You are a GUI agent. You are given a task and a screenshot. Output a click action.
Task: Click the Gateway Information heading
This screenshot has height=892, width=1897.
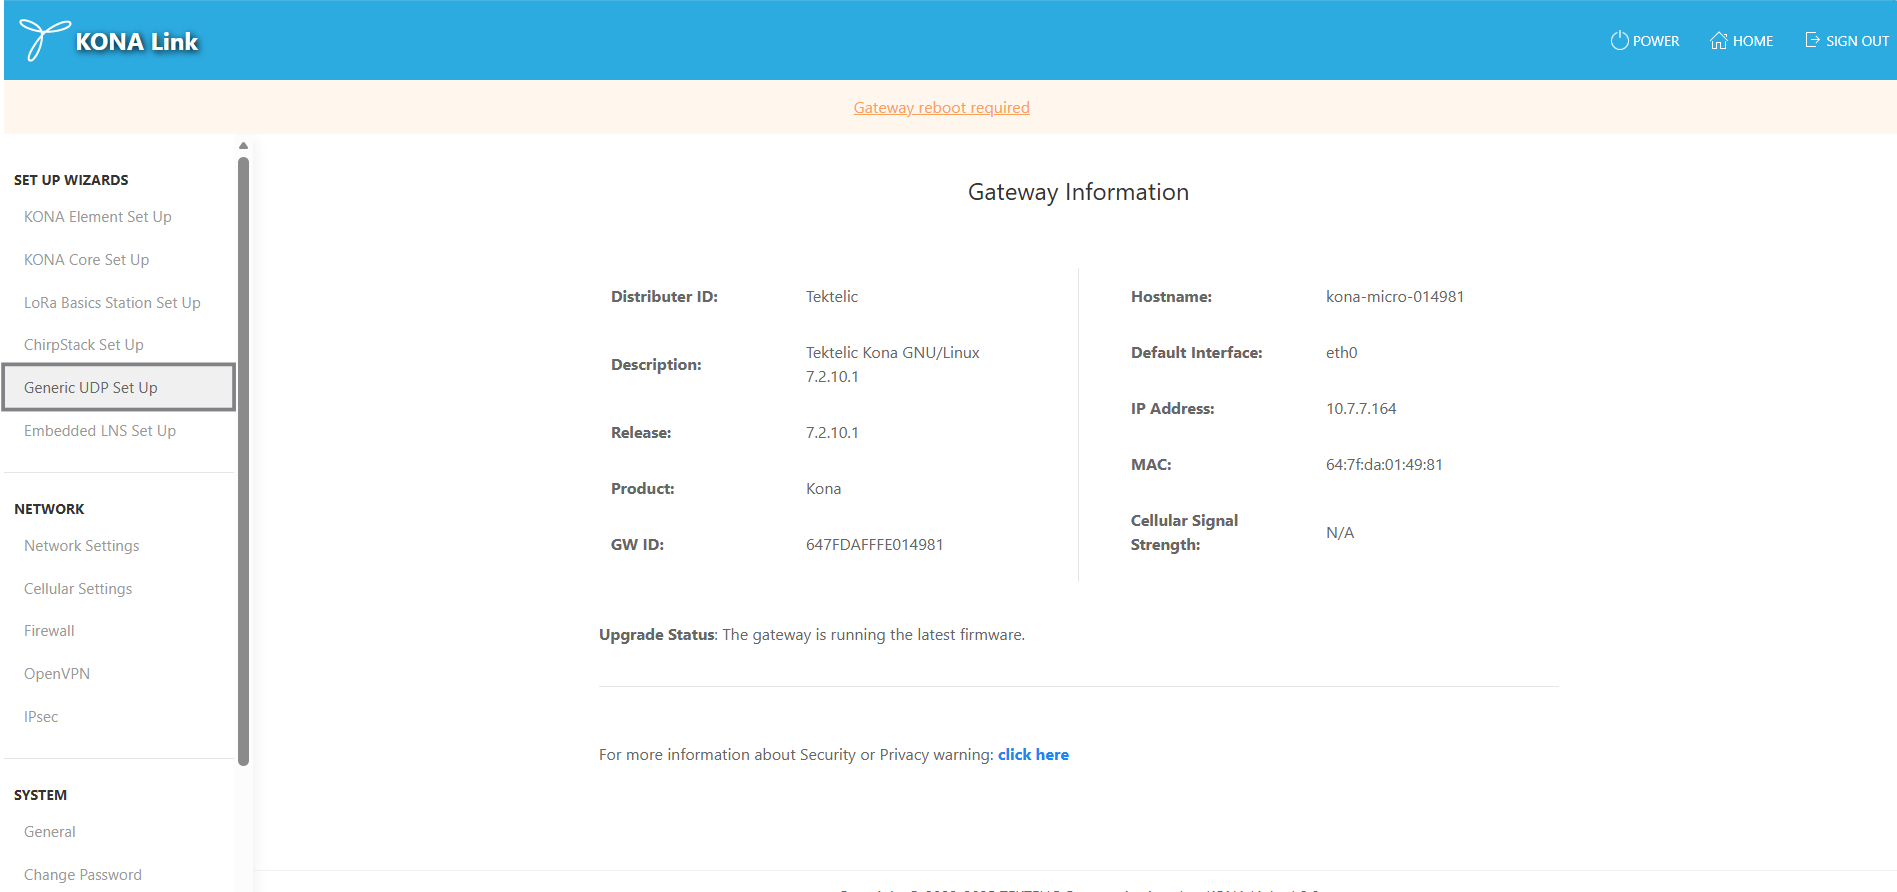[x=1078, y=192]
